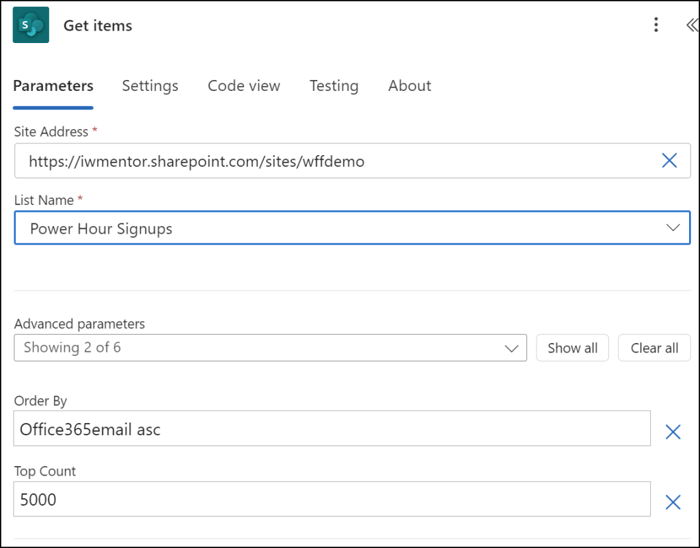Image resolution: width=700 pixels, height=548 pixels.
Task: Collapse the Get items panel
Action: [x=691, y=25]
